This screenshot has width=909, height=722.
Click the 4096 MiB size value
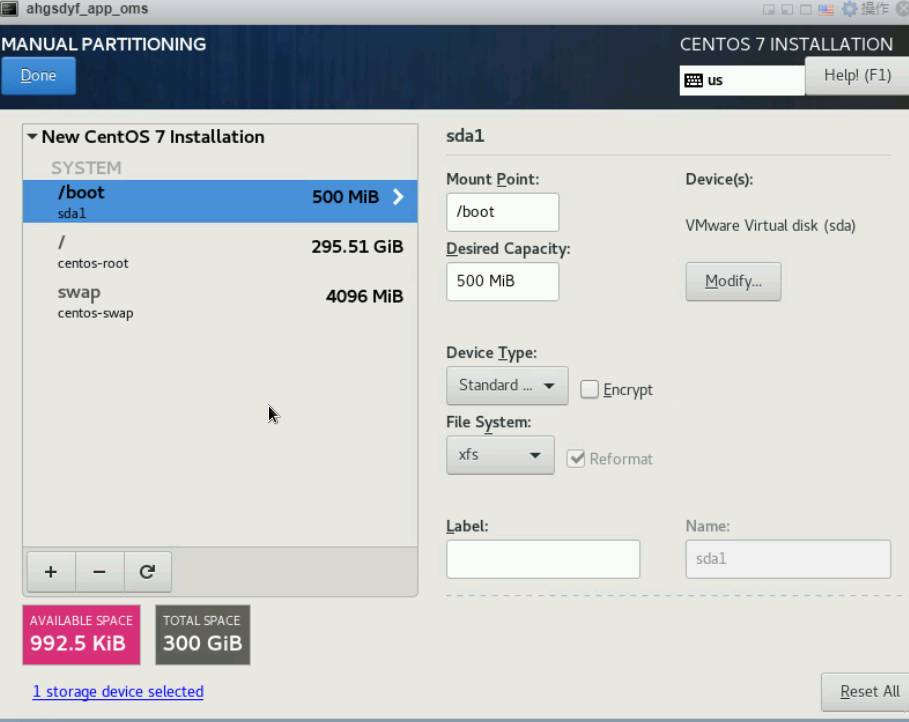pyautogui.click(x=364, y=296)
